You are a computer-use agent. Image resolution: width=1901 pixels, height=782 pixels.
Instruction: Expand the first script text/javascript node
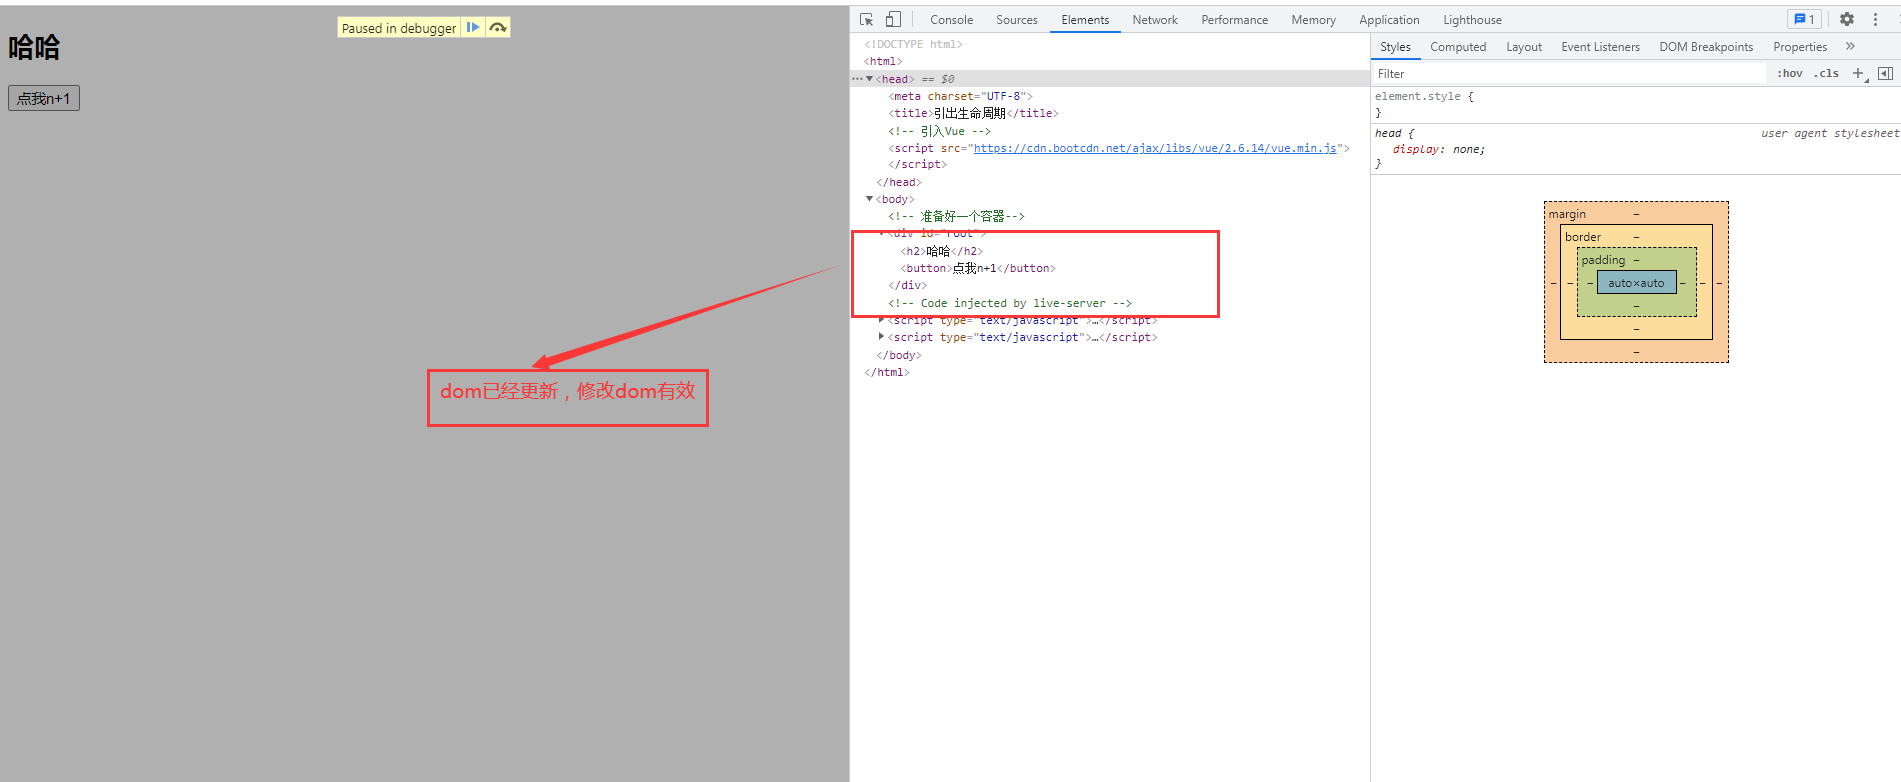tap(881, 320)
